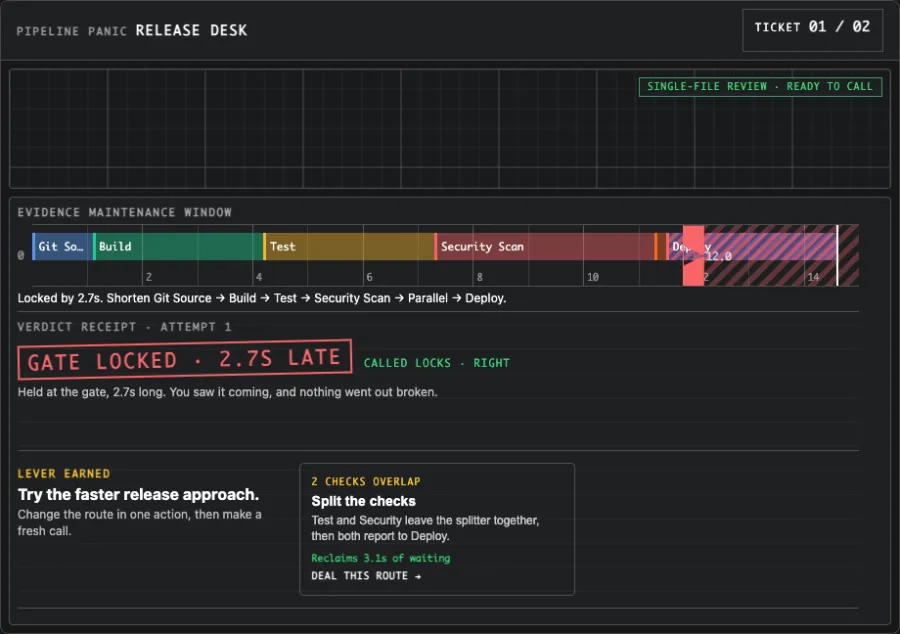Click the VERDICT RECEIPT · ATTEMPT 1 label

pyautogui.click(x=125, y=327)
